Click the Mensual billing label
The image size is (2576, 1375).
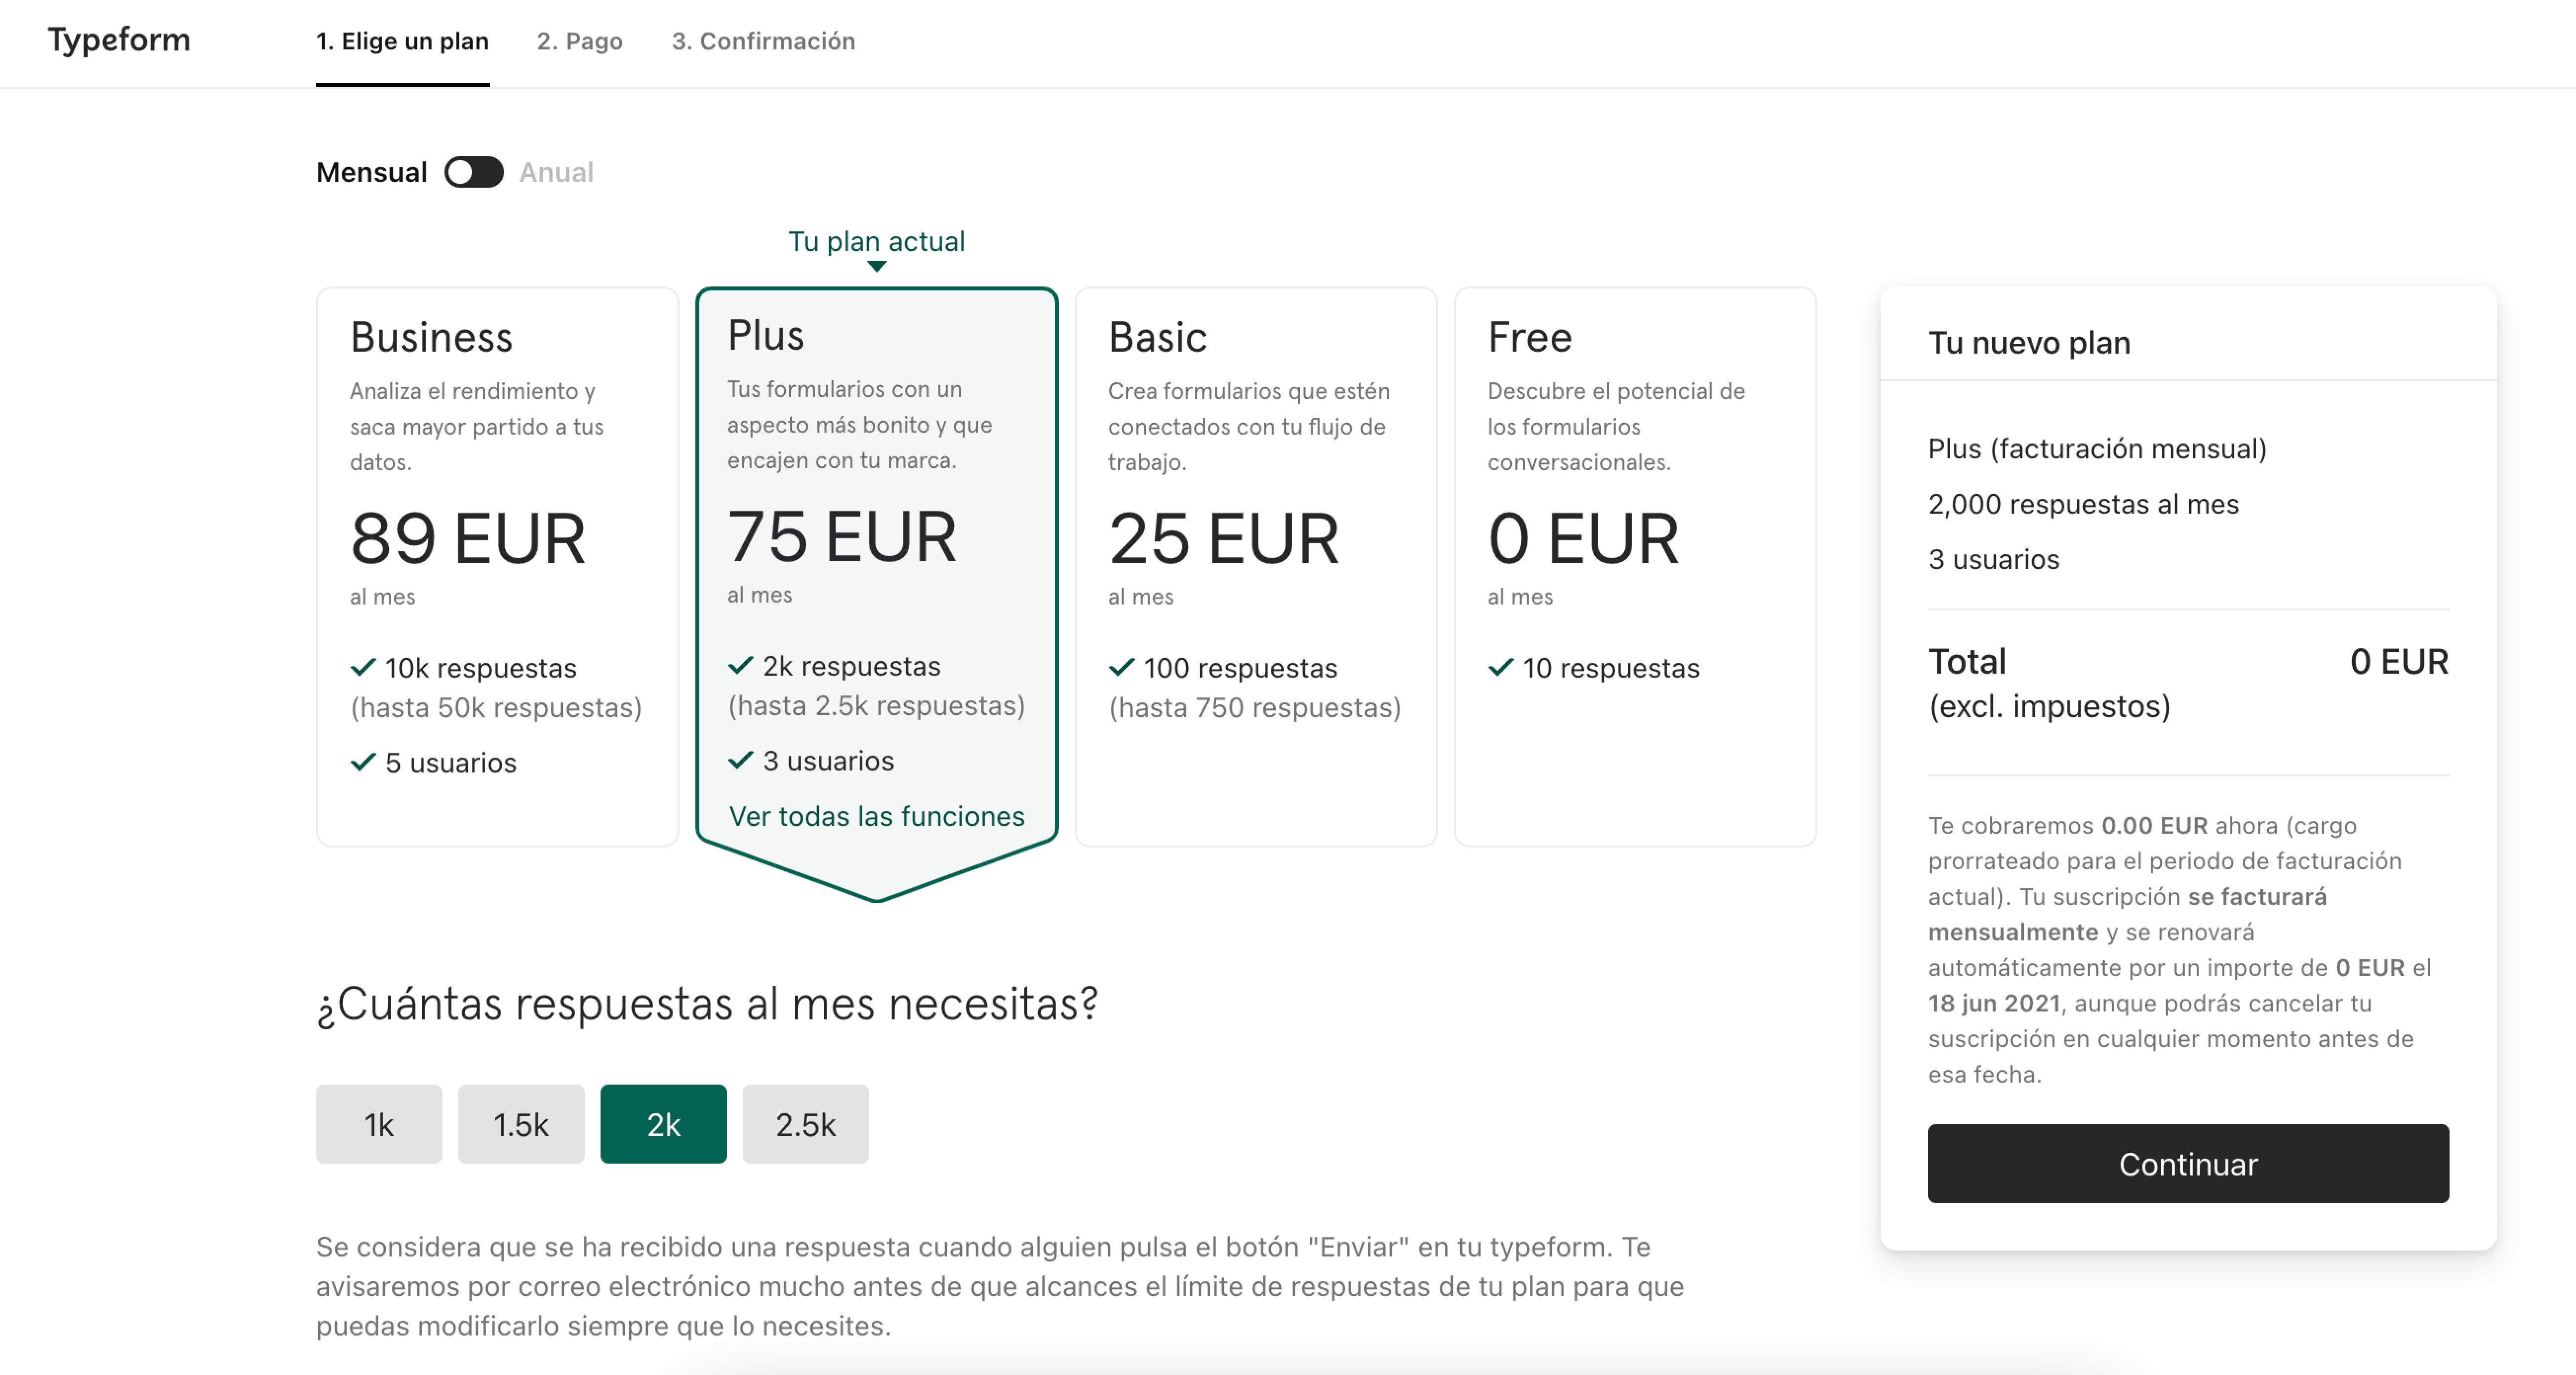click(x=371, y=172)
